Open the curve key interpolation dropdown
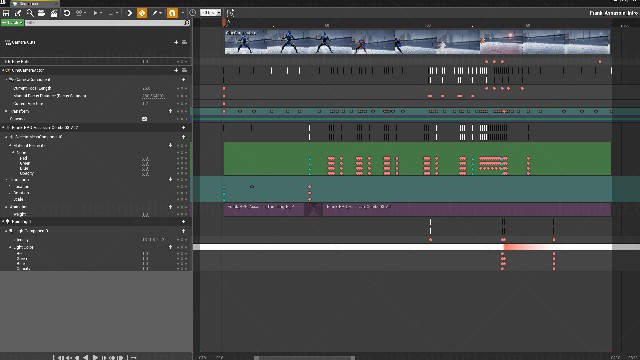The height and width of the screenshot is (360, 640). click(157, 13)
